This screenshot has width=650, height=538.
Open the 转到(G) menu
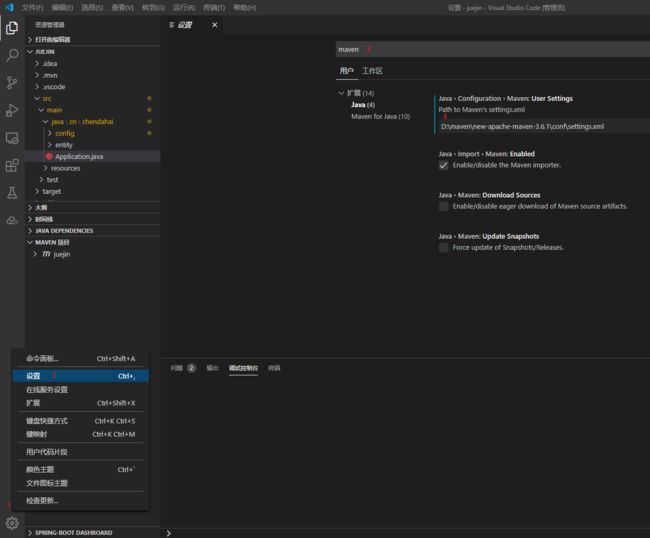point(153,7)
